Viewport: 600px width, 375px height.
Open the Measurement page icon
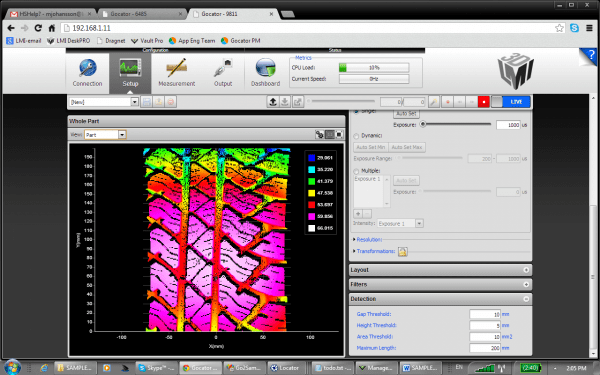pyautogui.click(x=176, y=73)
